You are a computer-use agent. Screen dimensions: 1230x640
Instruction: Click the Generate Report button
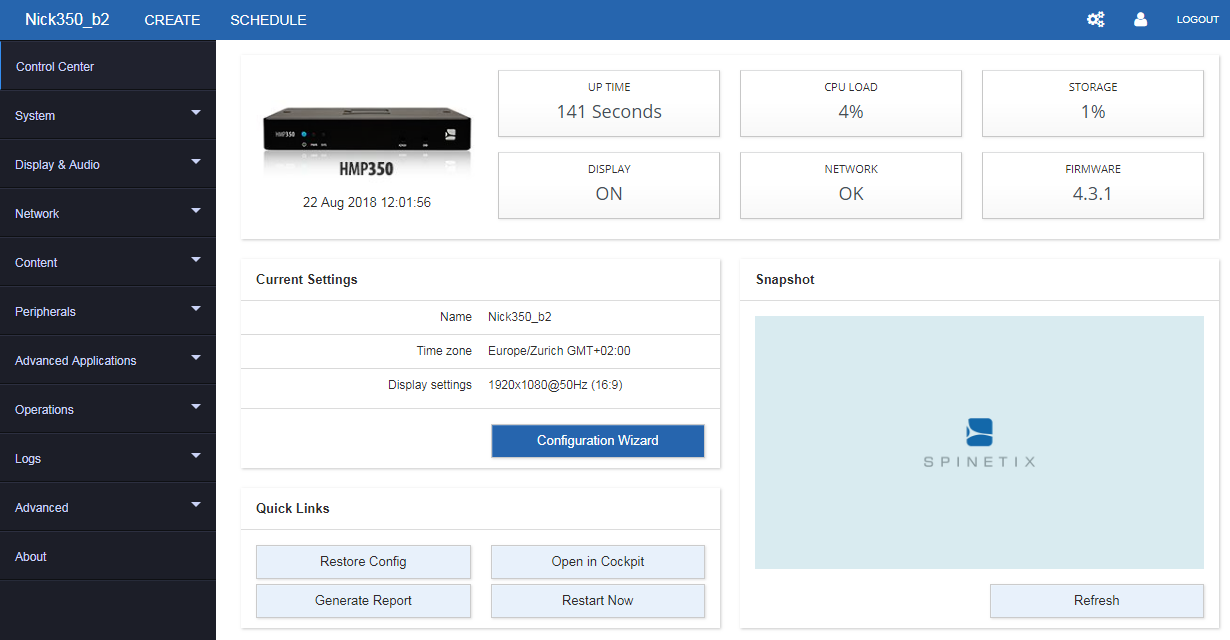tap(363, 600)
